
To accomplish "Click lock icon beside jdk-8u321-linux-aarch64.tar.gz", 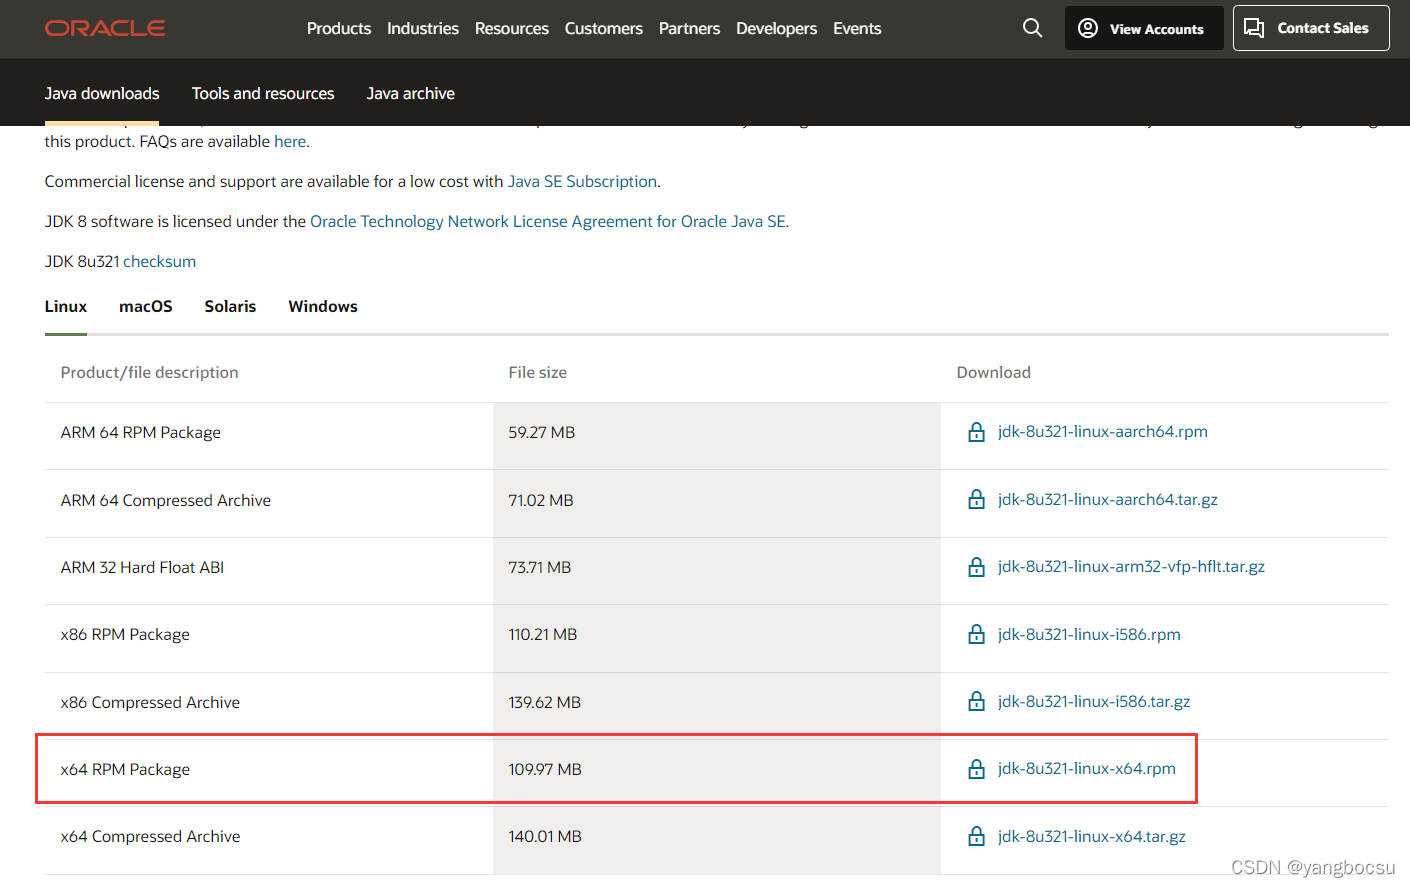I will (x=977, y=499).
